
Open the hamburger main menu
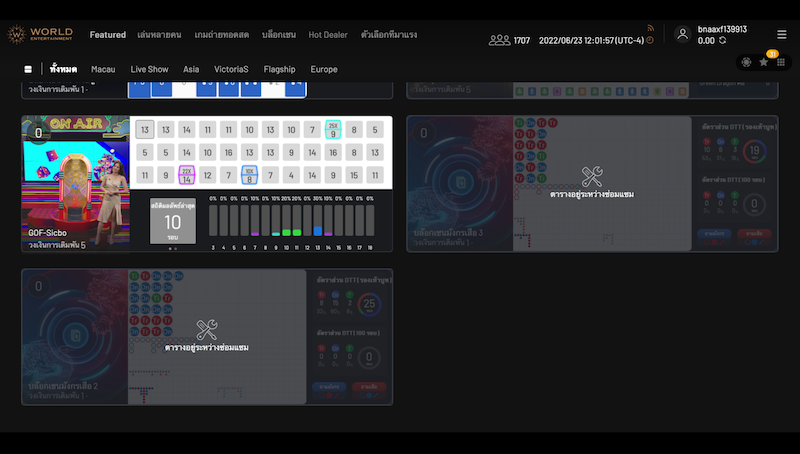coord(781,34)
